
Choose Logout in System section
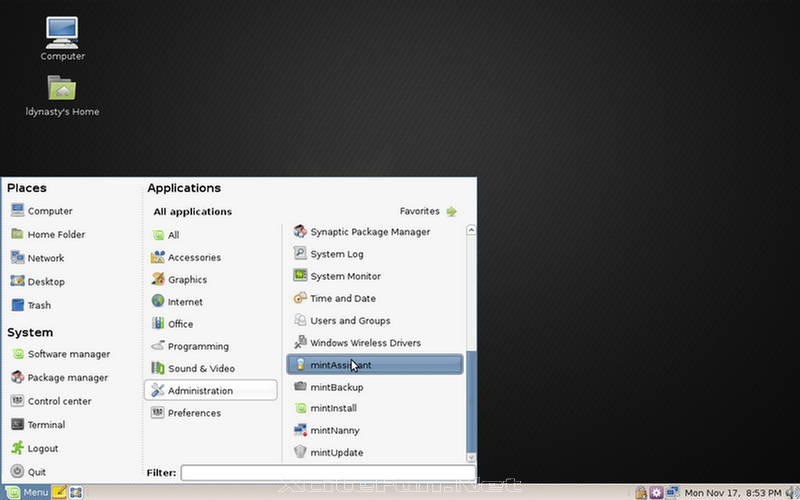tap(34, 448)
